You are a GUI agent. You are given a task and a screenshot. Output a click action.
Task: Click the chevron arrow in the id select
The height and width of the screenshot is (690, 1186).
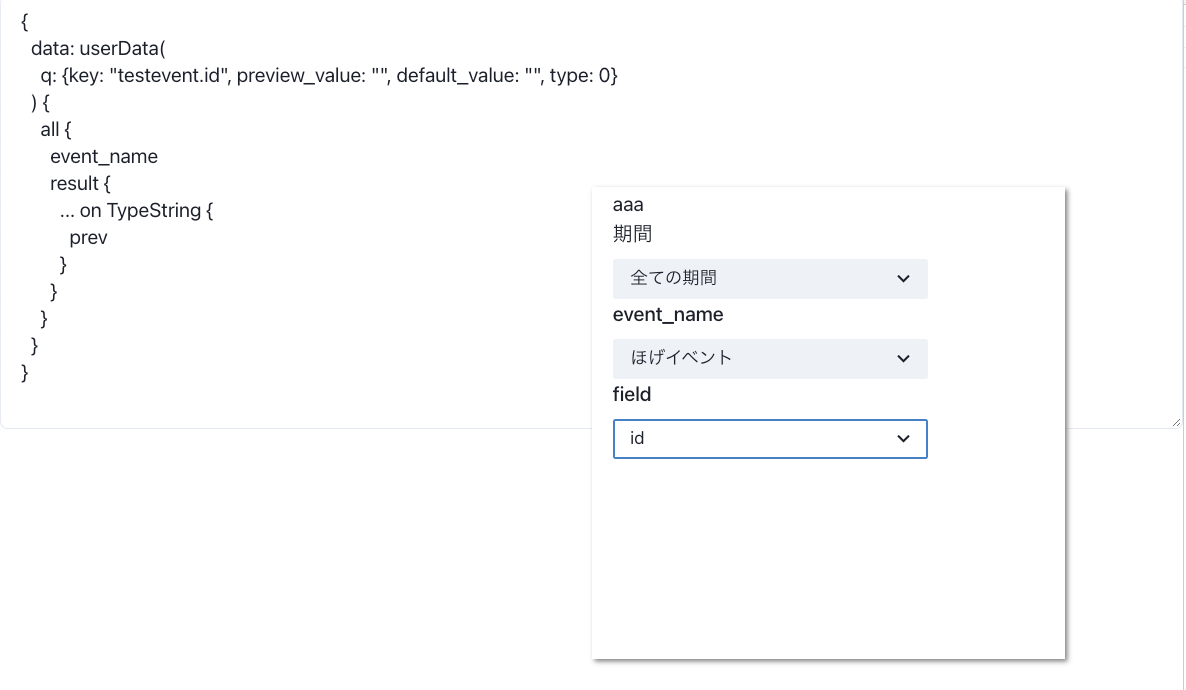coord(904,439)
